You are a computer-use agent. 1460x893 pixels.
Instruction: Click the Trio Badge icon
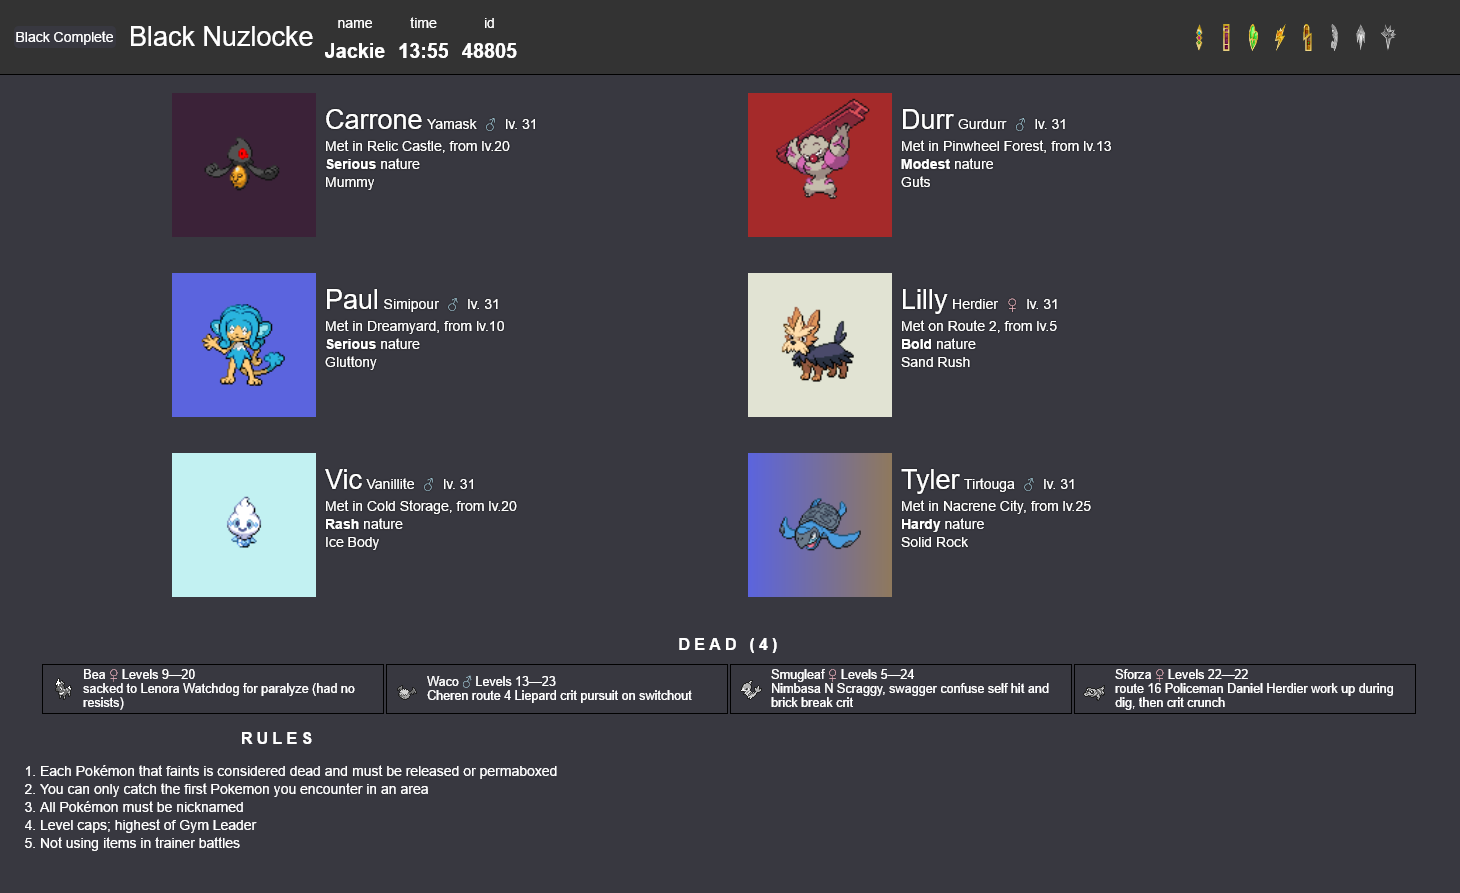click(1199, 38)
